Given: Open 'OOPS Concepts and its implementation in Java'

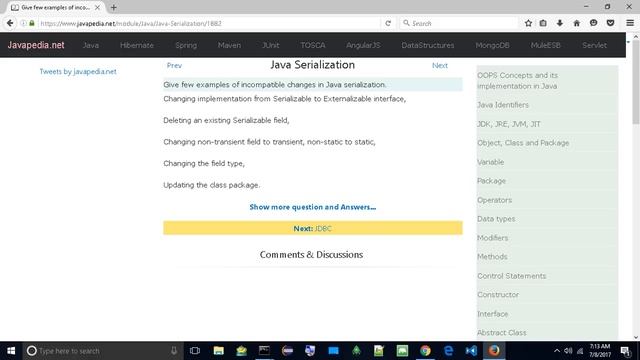Looking at the screenshot, I should (518, 81).
